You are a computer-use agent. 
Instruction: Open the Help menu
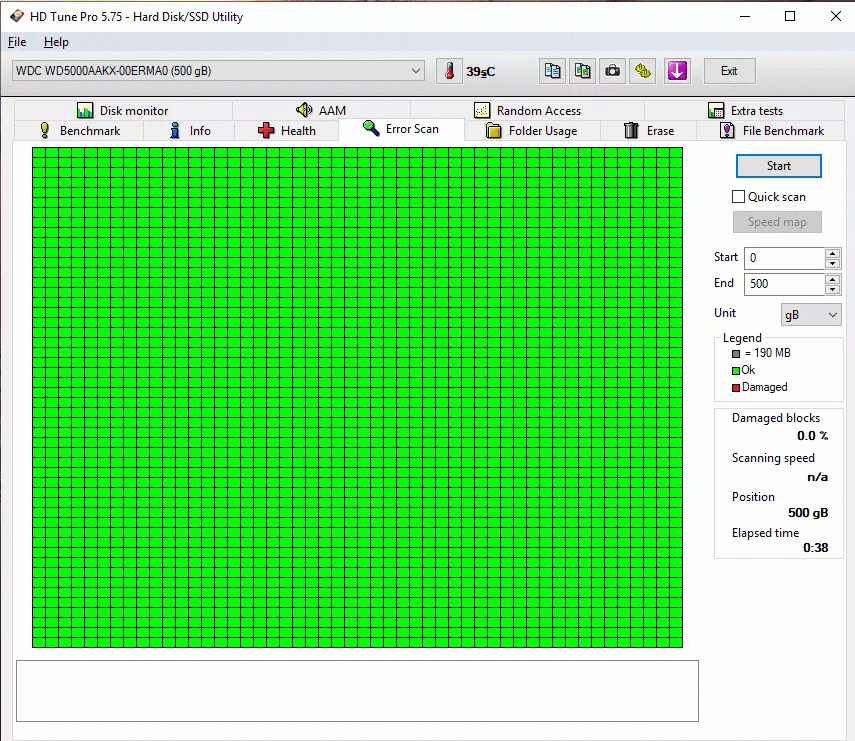pyautogui.click(x=56, y=42)
